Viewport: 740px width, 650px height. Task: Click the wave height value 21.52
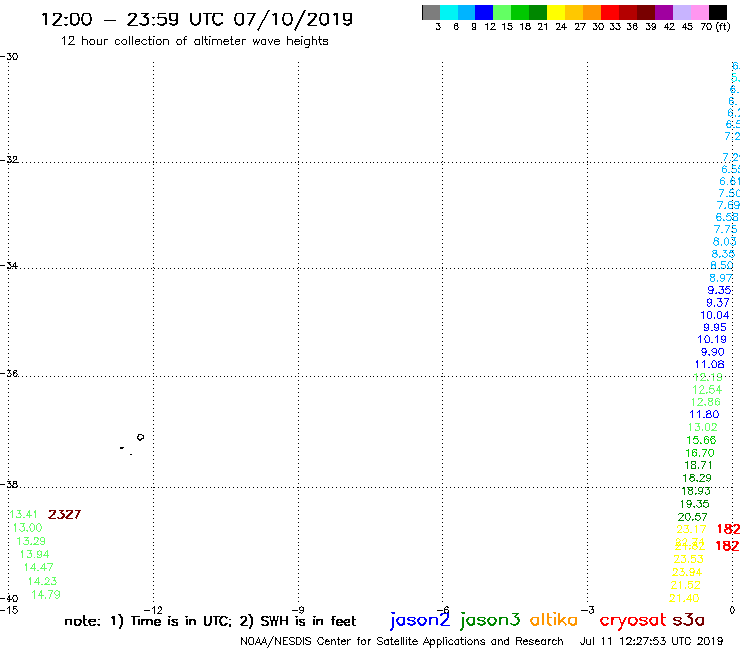[685, 585]
